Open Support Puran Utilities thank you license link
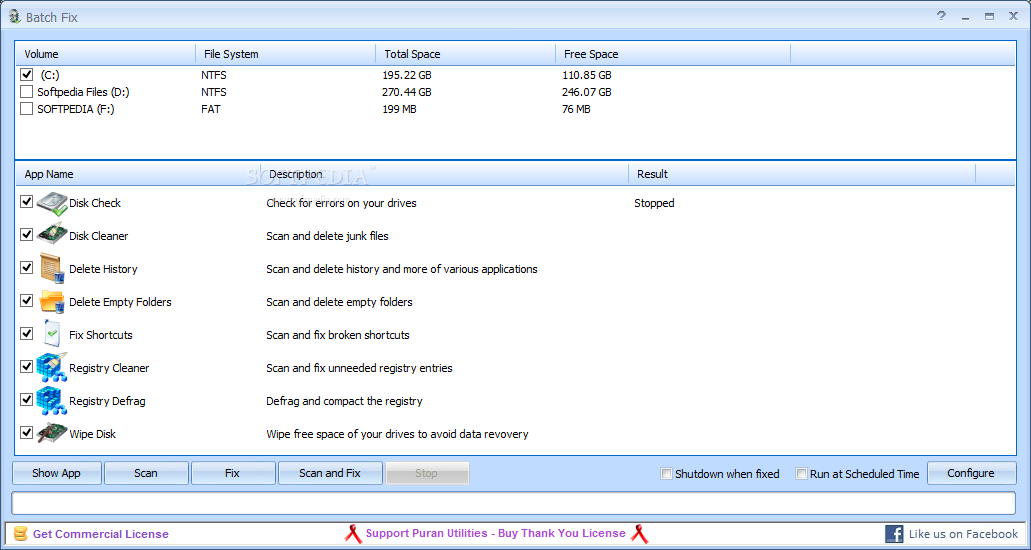Image resolution: width=1031 pixels, height=550 pixels. click(496, 534)
